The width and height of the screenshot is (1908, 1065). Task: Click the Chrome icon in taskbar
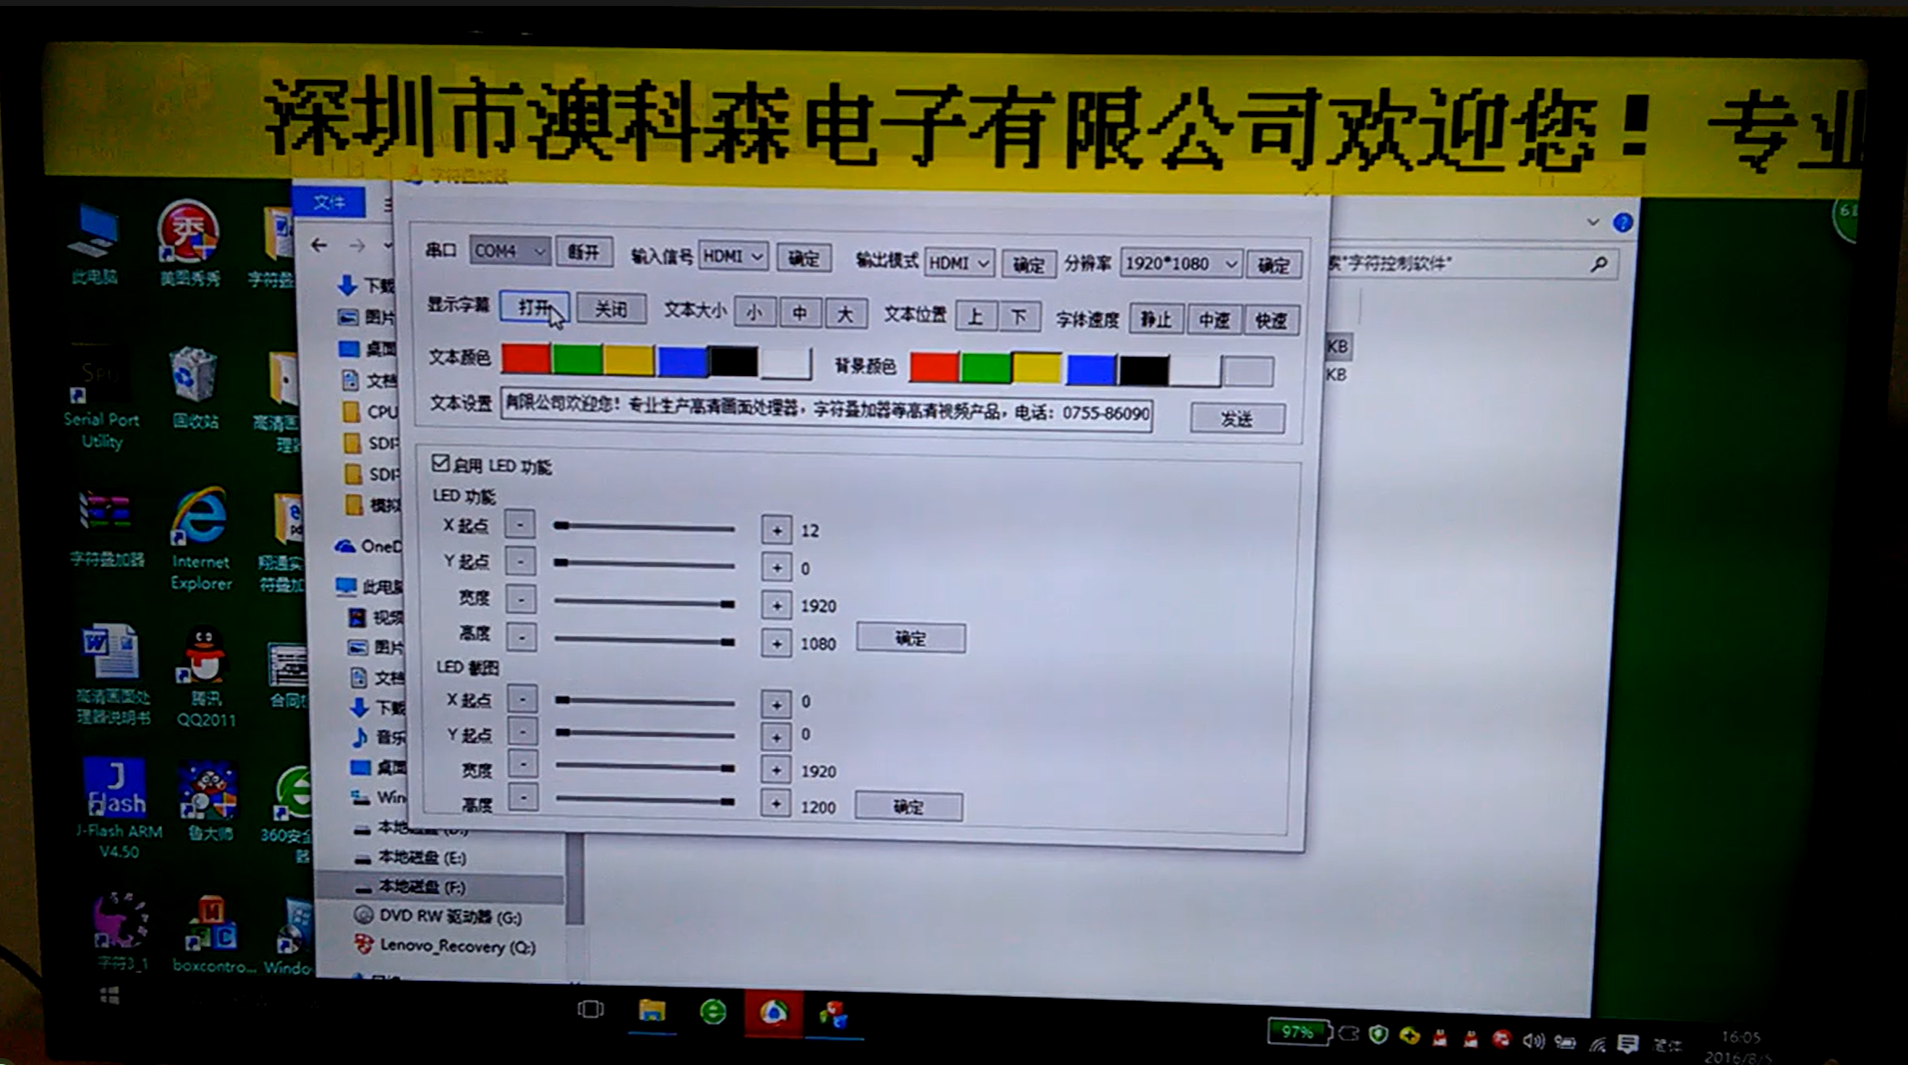coord(773,1013)
